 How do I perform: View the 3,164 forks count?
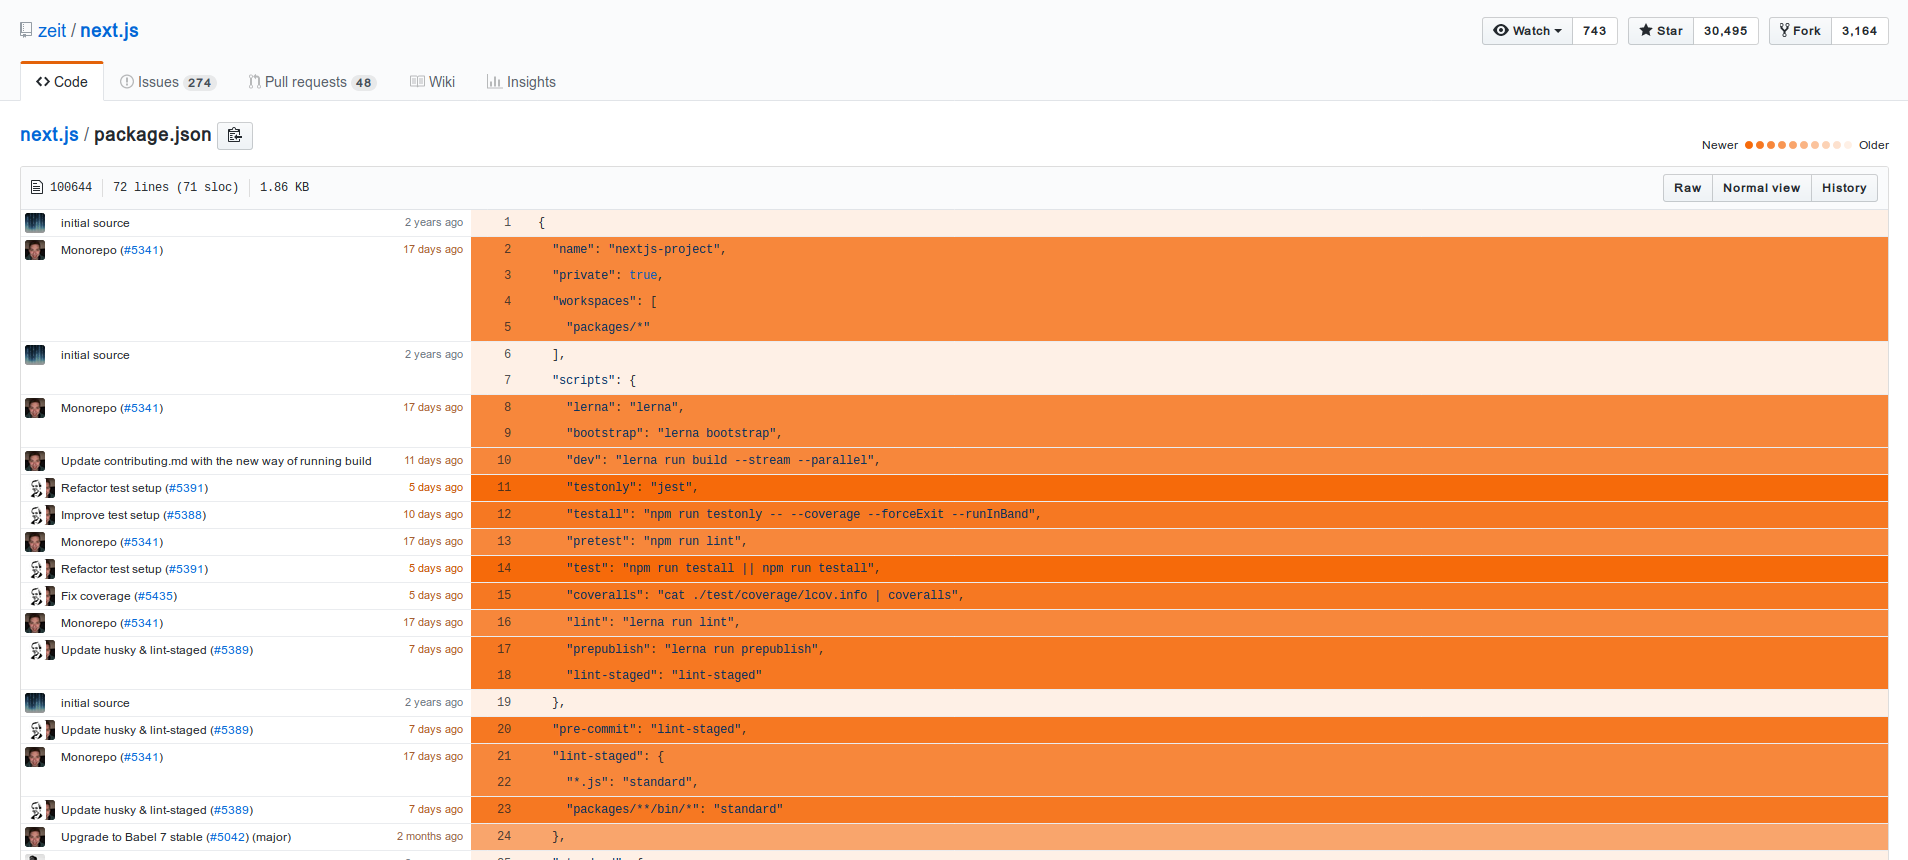click(1860, 31)
